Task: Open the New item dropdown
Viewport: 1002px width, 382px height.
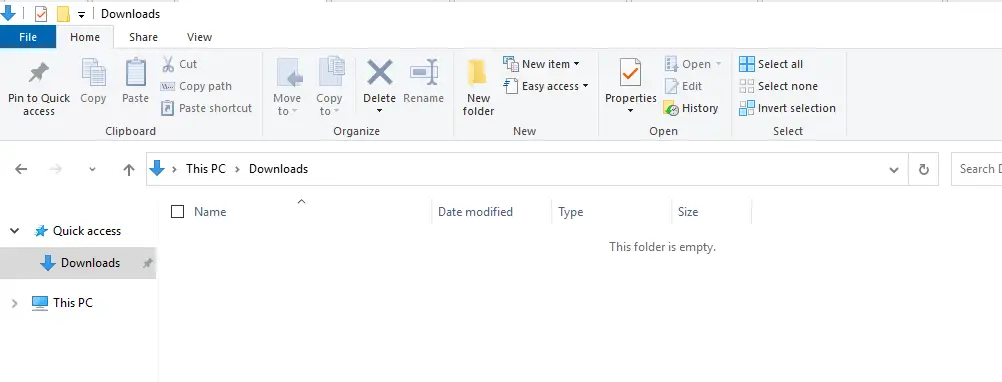Action: (541, 64)
